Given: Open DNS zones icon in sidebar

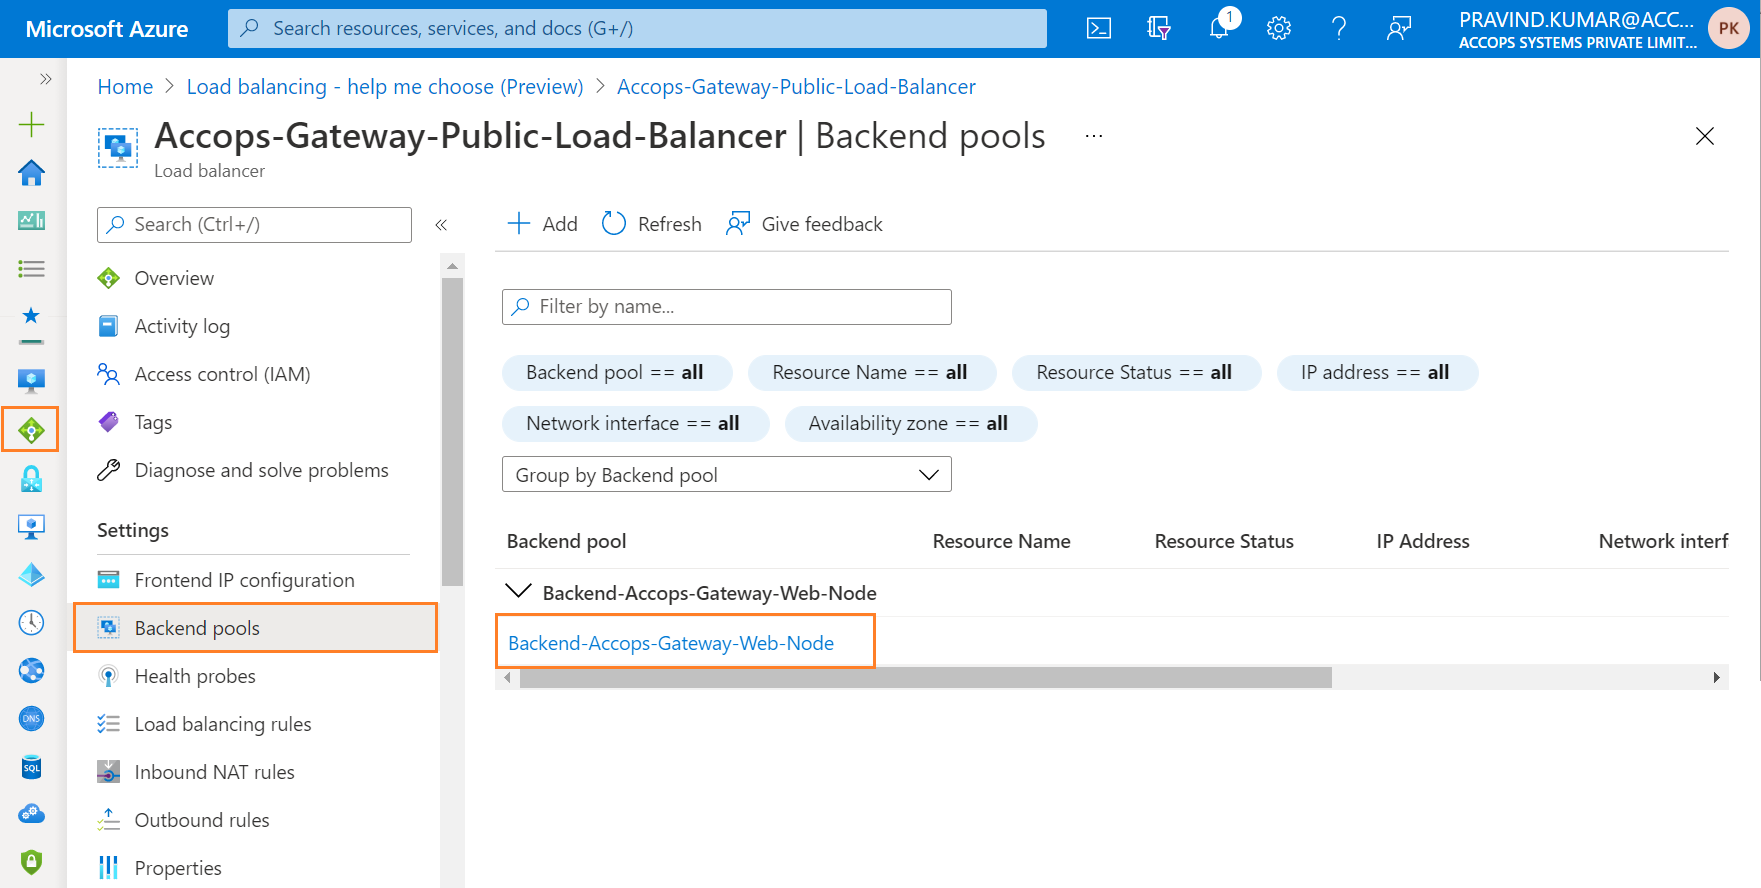Looking at the screenshot, I should pos(32,718).
